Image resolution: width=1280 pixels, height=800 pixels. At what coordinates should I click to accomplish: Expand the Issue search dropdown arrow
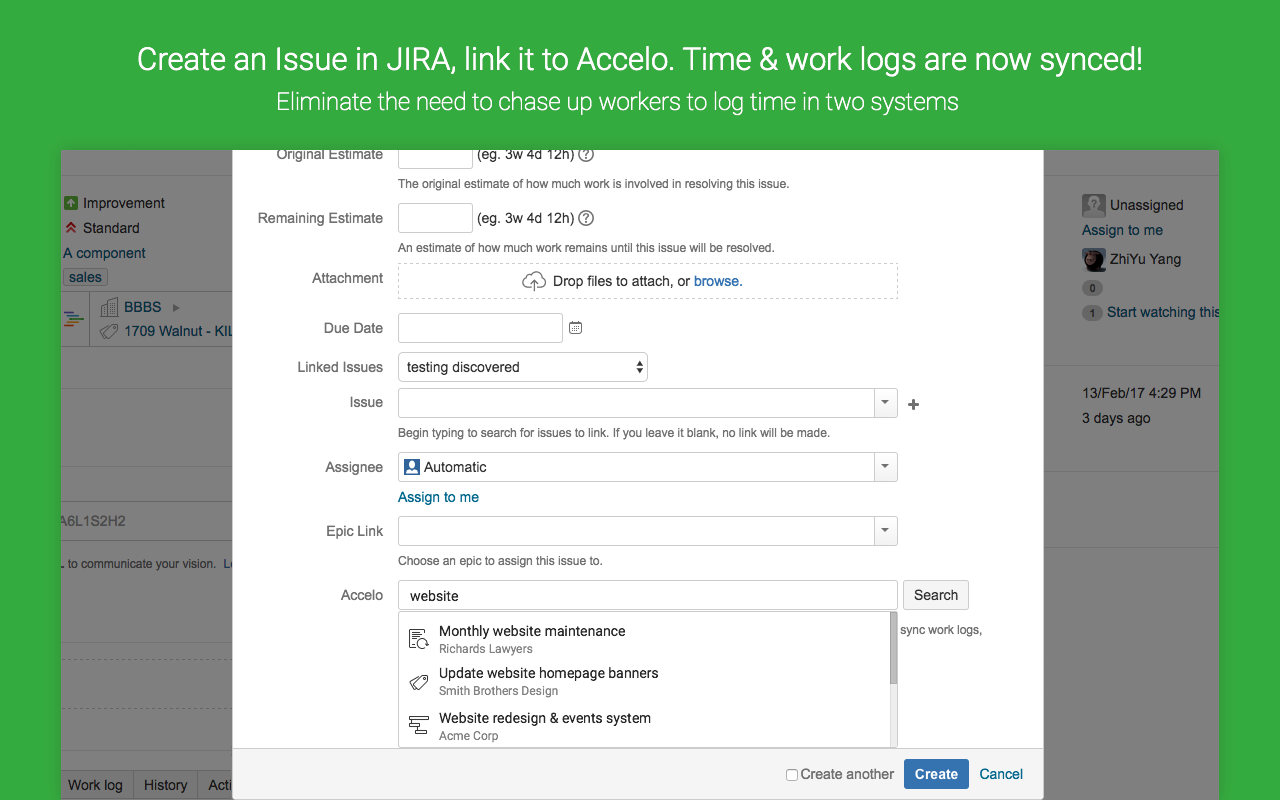885,403
